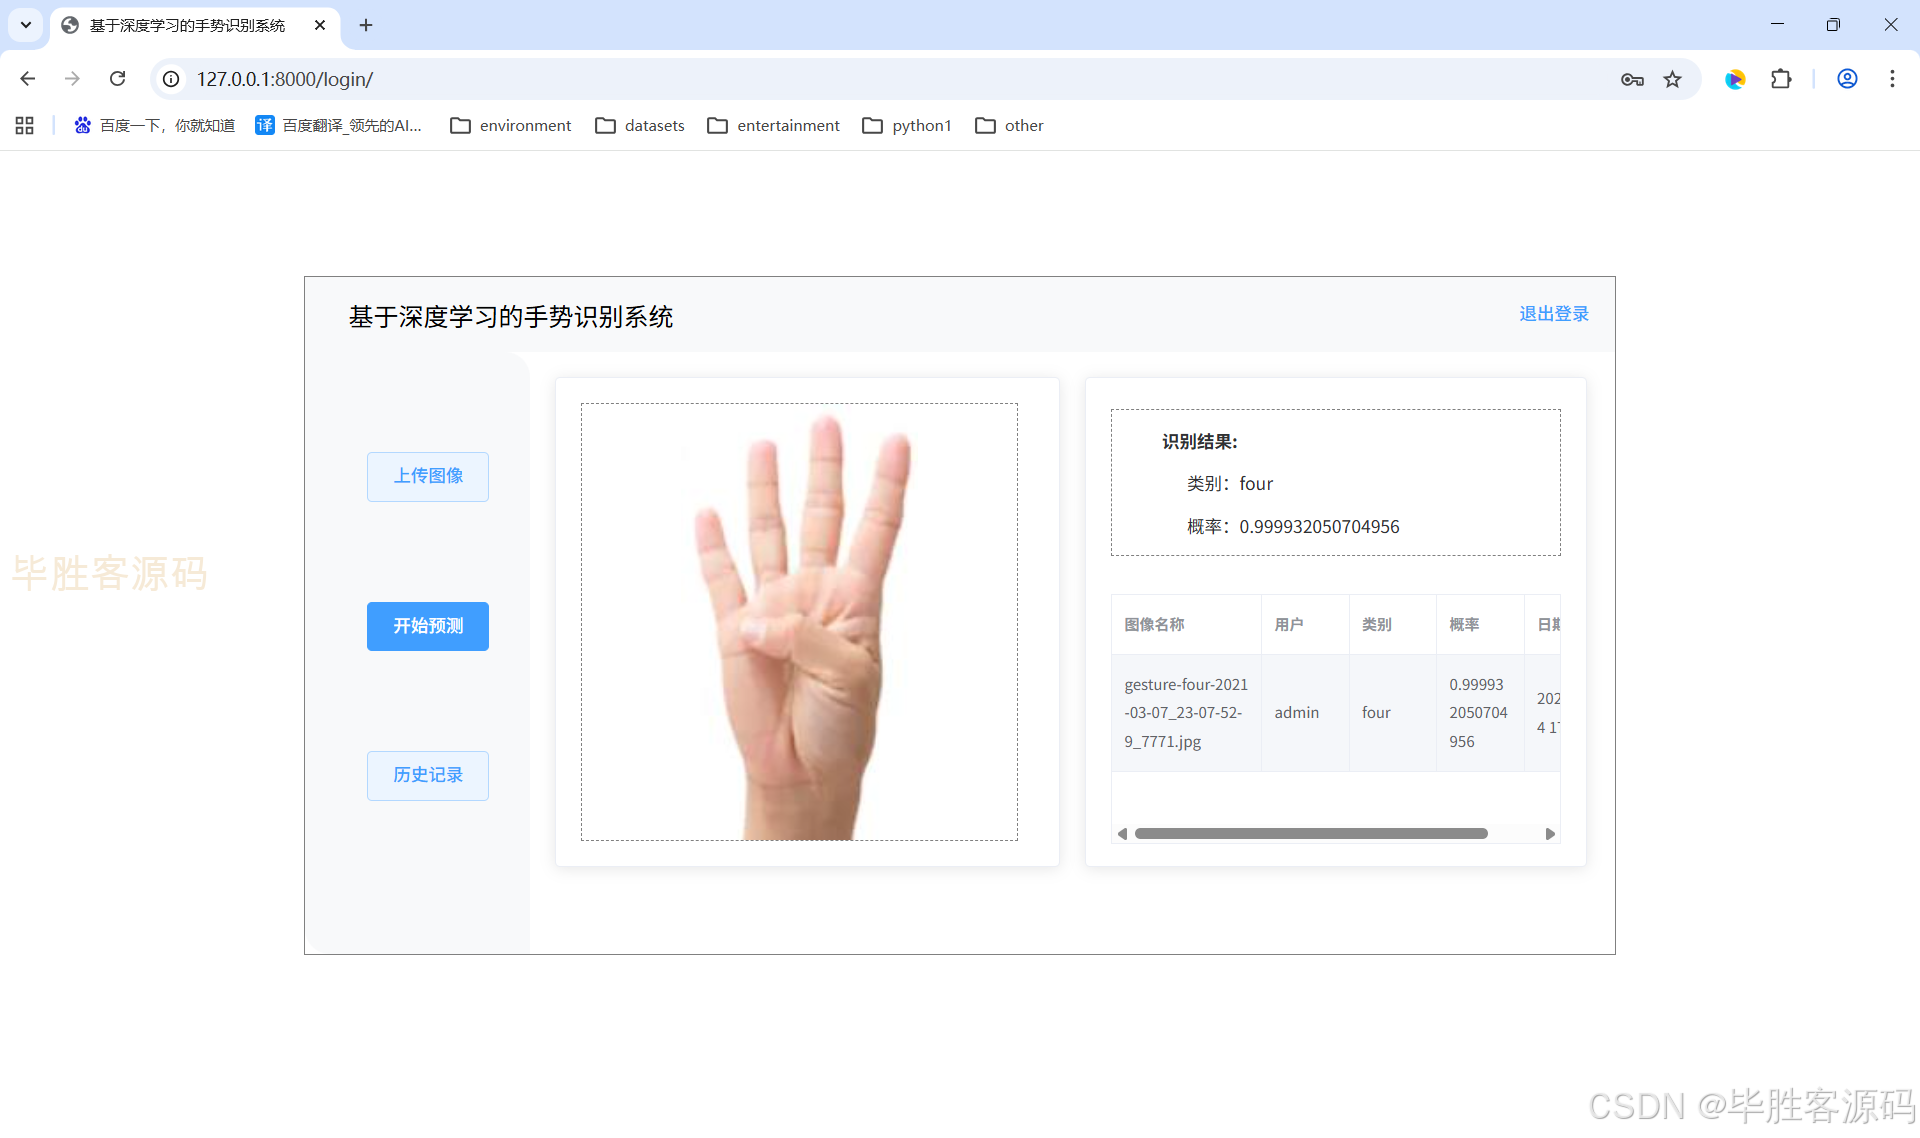Open the environment bookmarks folder

[511, 125]
